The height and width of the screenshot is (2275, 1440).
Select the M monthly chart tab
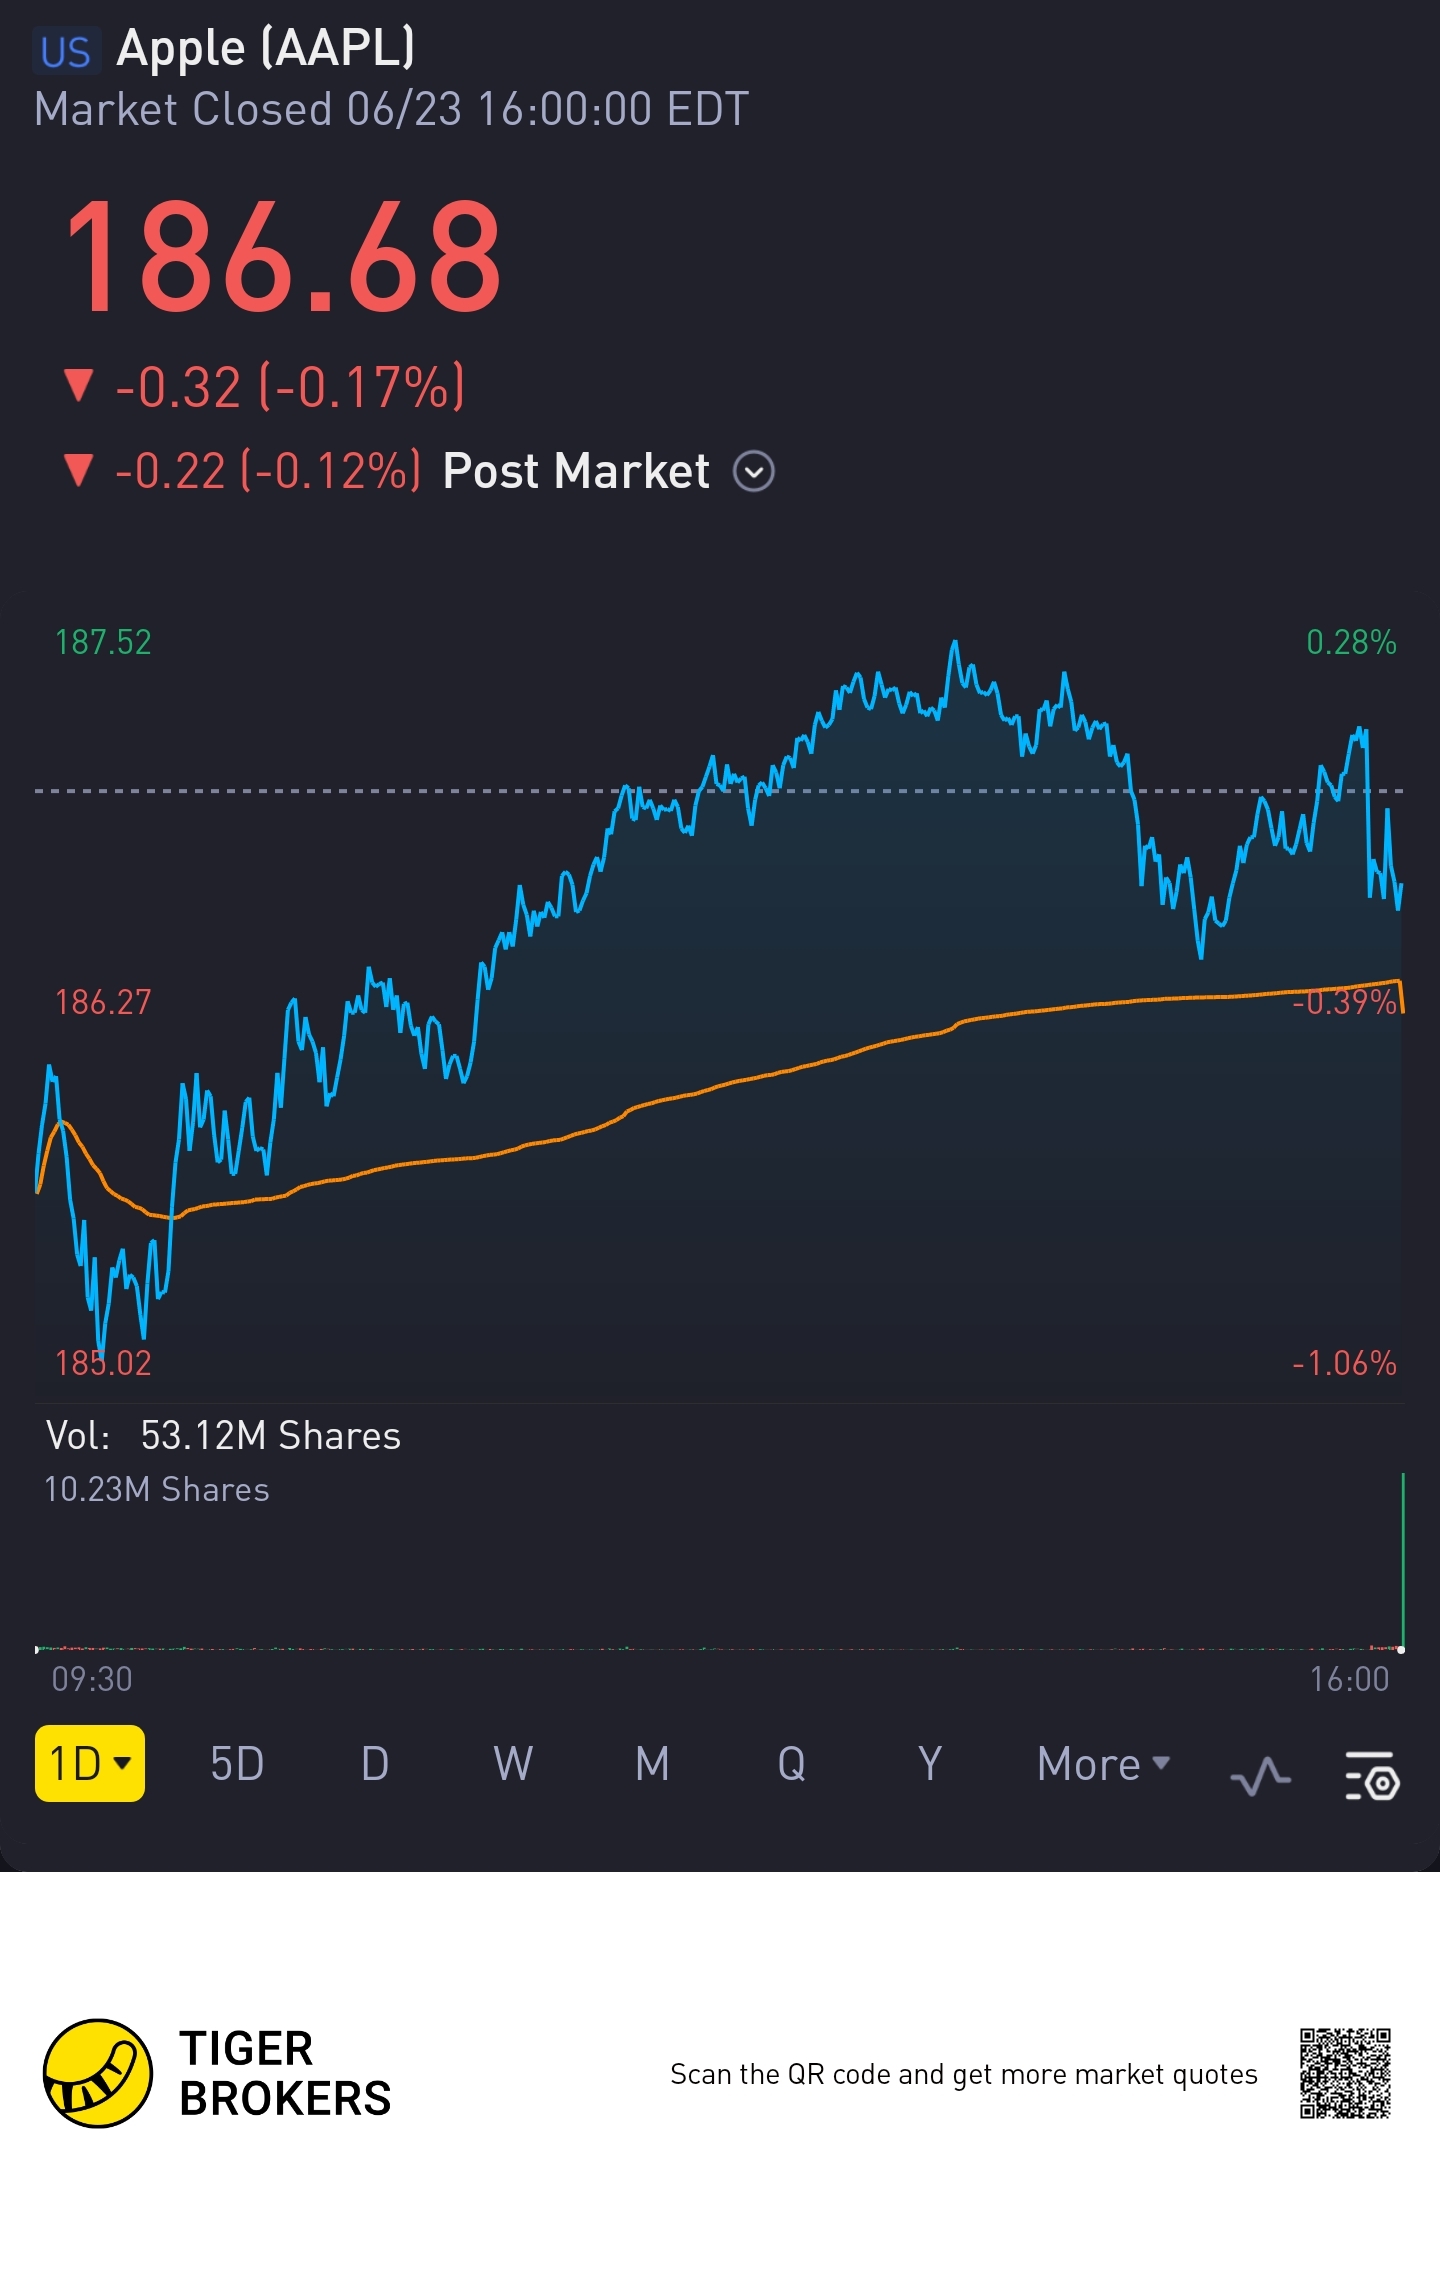(652, 1763)
